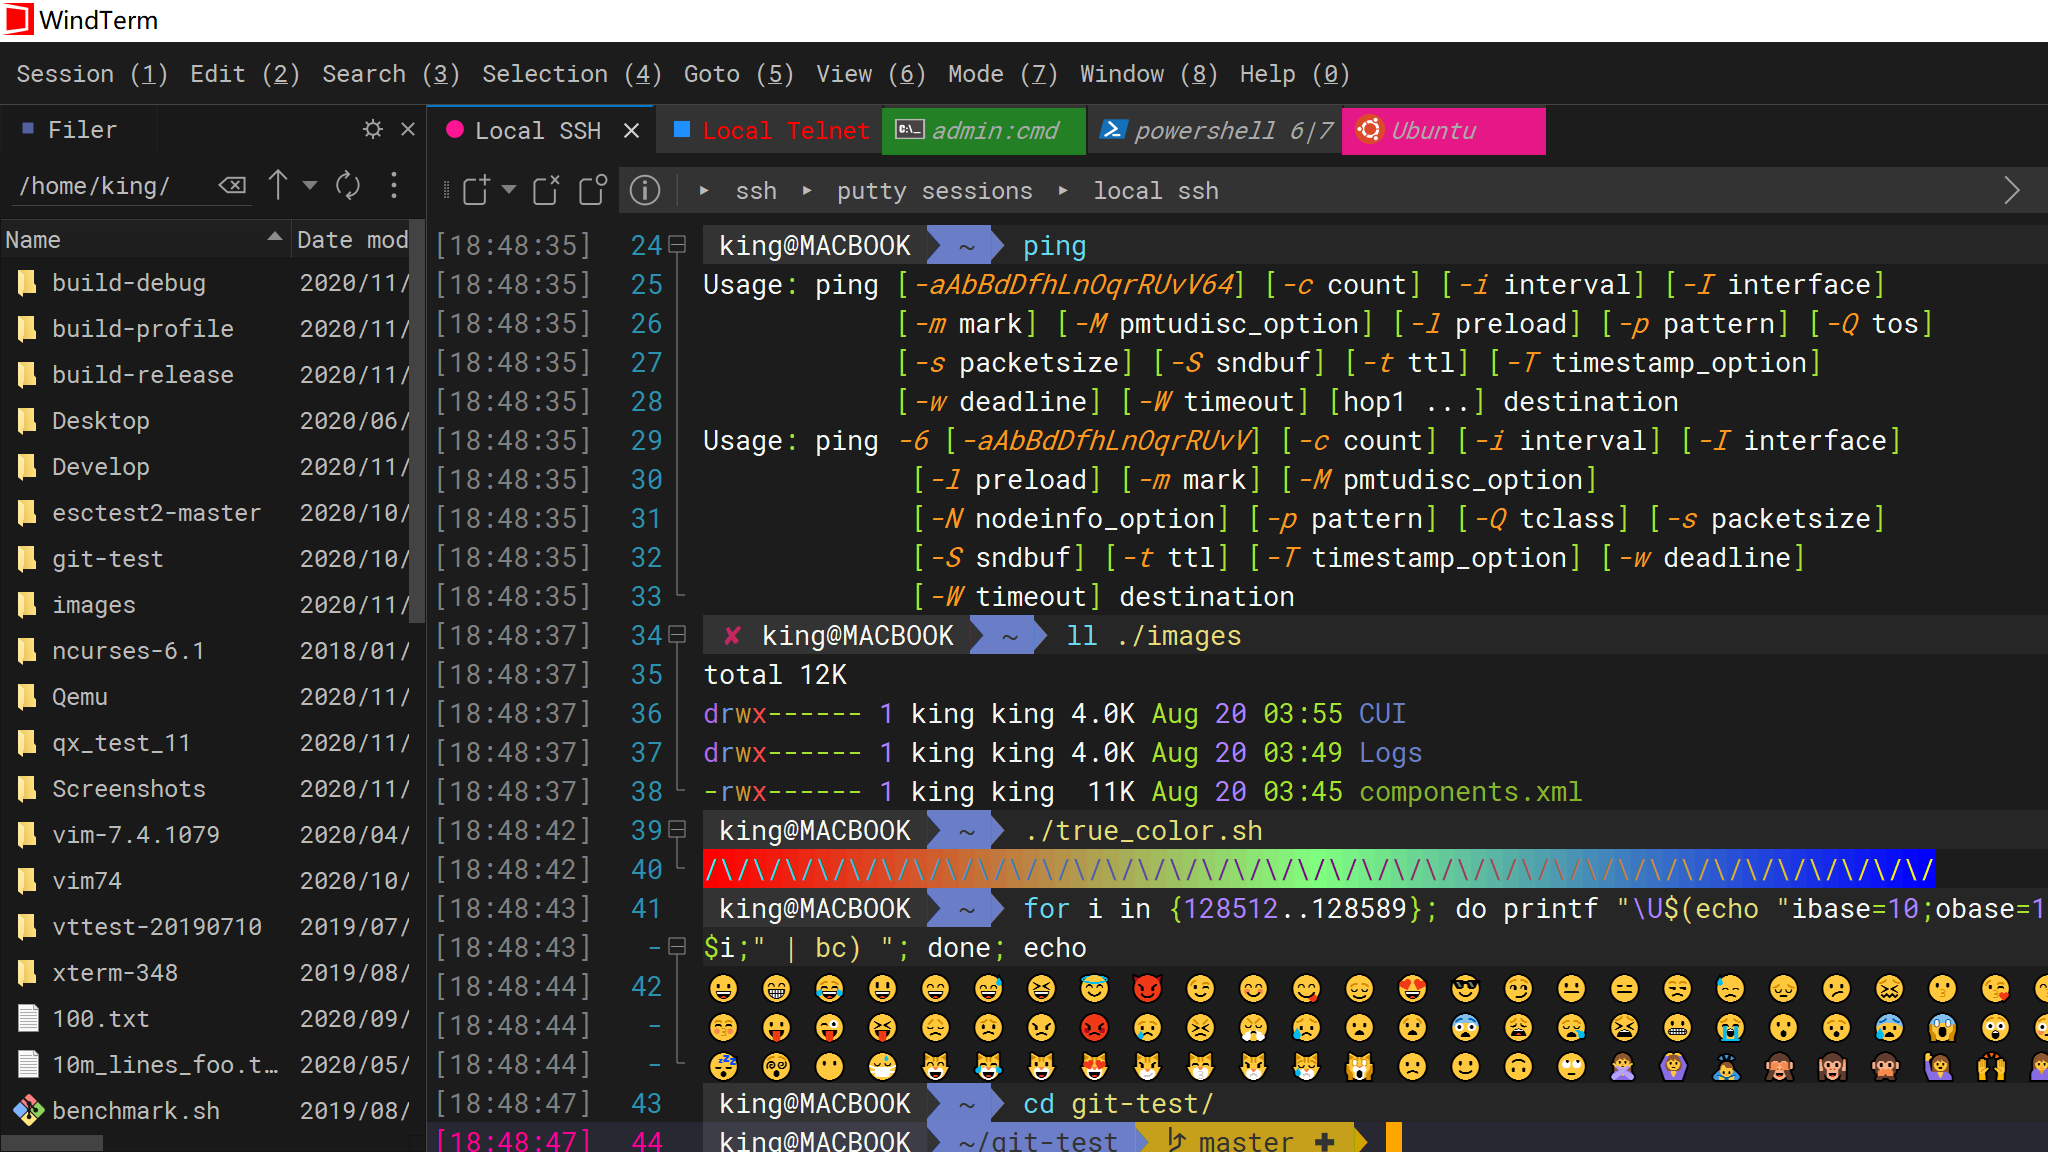Viewport: 2048px width, 1152px height.
Task: Click the duplicate session icon
Action: coord(593,190)
